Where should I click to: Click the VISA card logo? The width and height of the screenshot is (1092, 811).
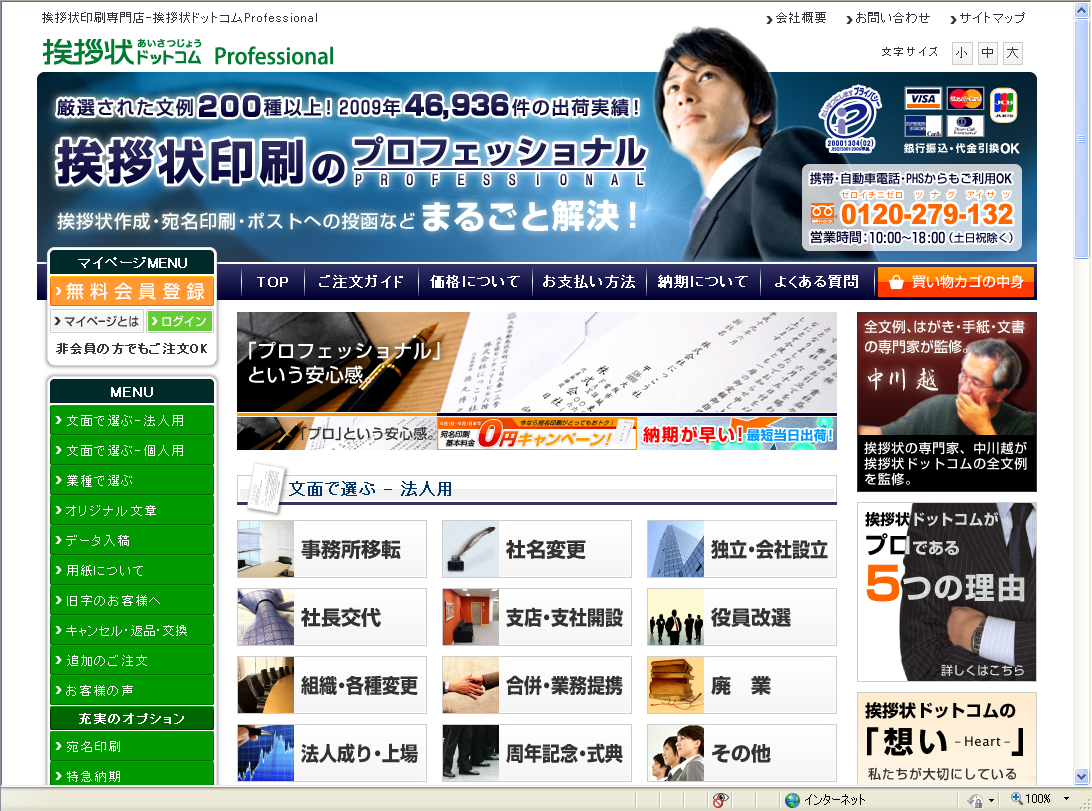923,98
